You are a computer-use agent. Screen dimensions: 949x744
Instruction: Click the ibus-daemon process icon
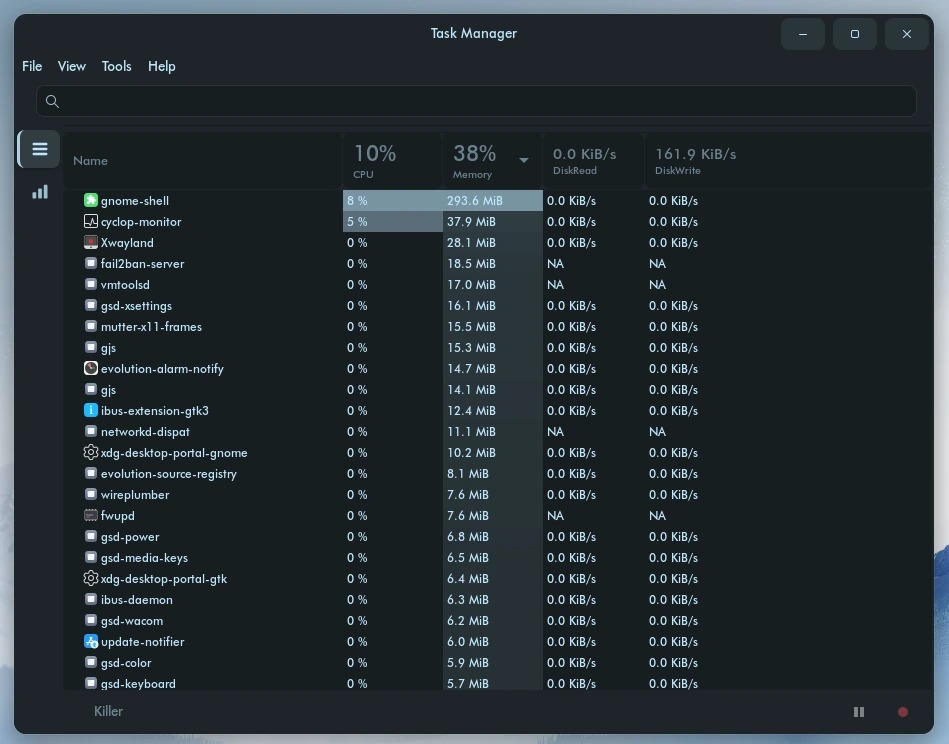click(91, 599)
